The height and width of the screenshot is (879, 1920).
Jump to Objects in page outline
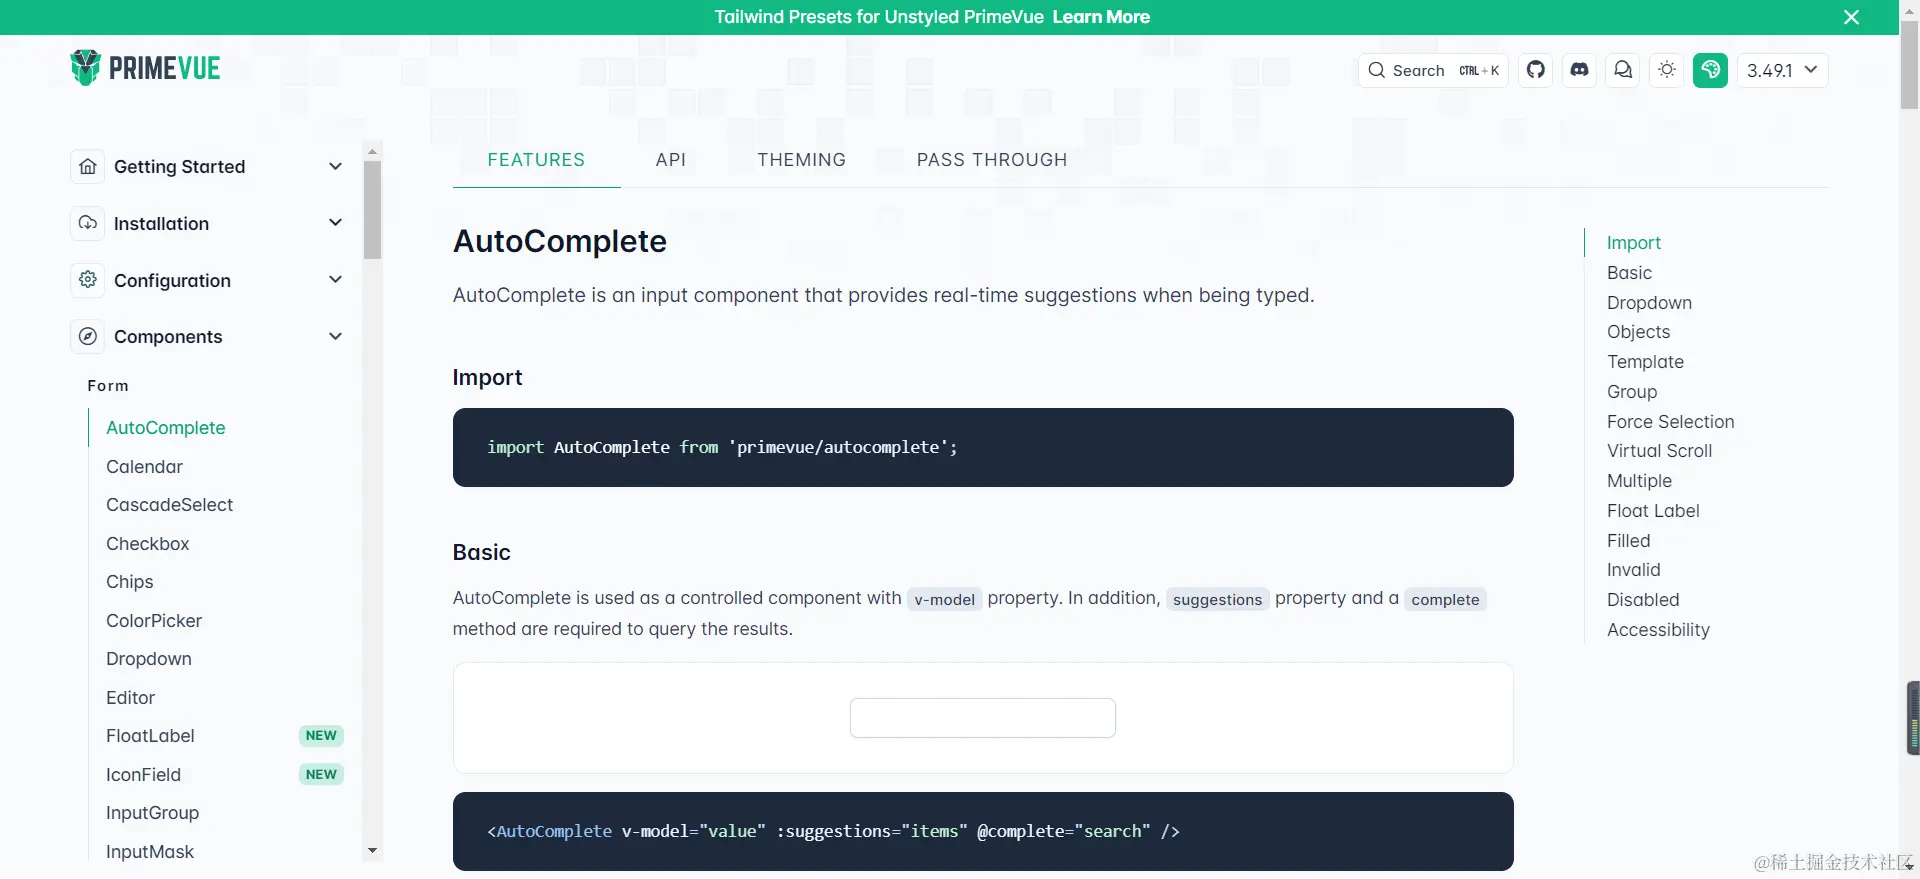[1639, 332]
